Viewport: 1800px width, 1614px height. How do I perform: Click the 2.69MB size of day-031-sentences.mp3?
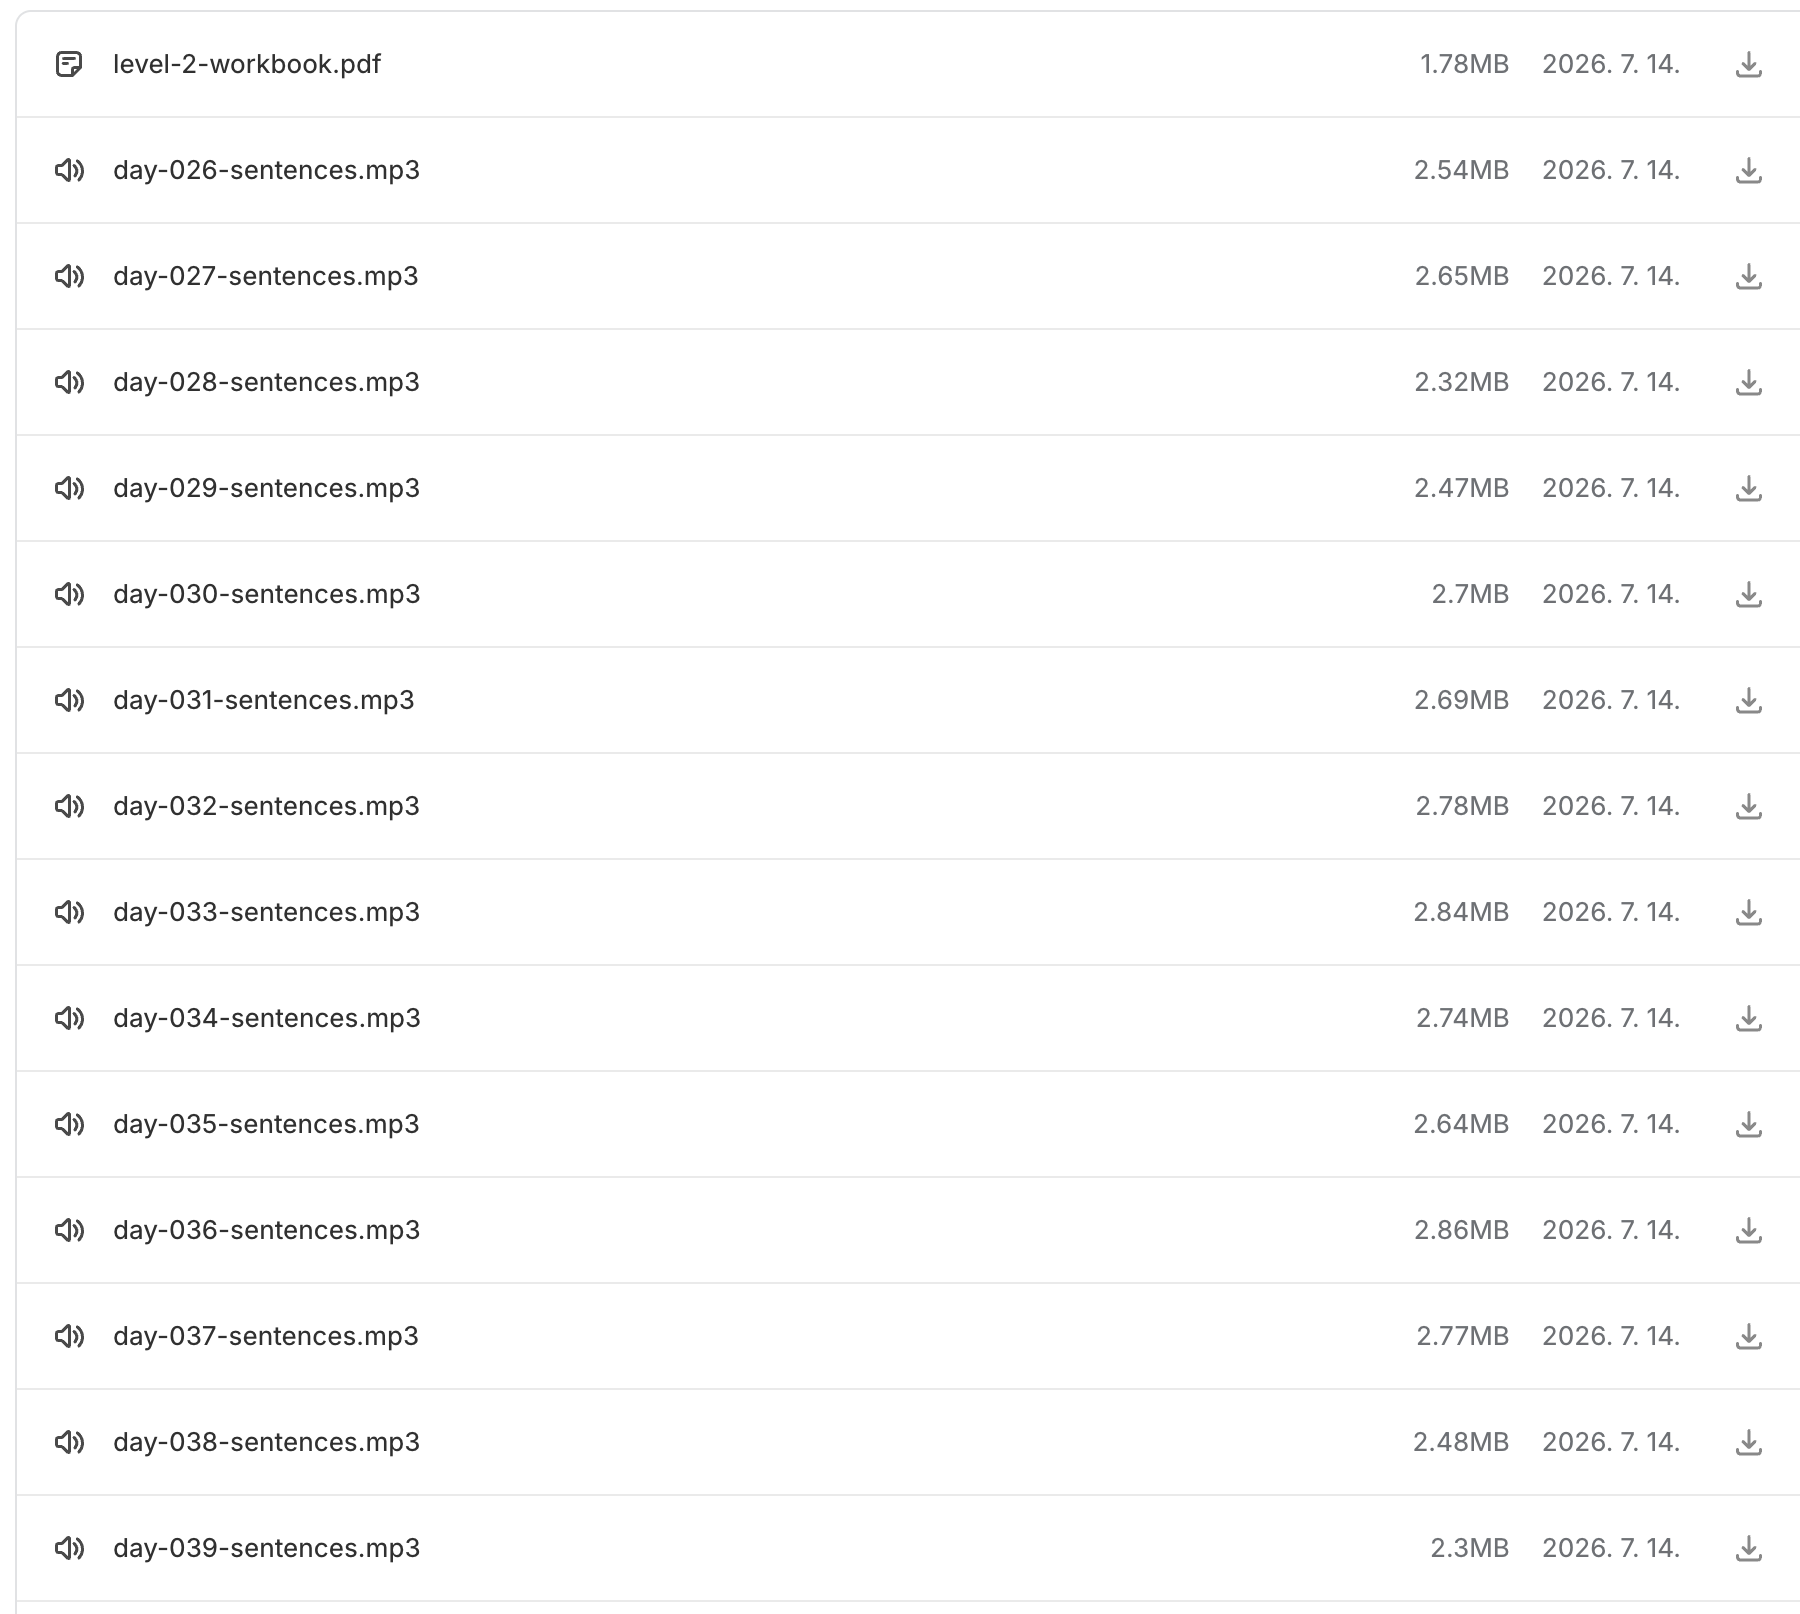1461,700
